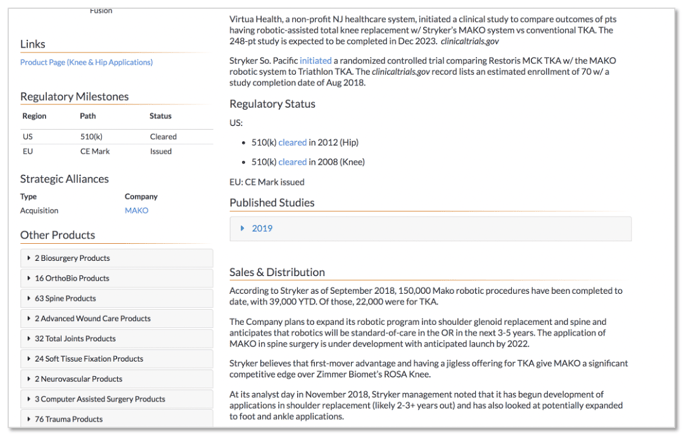Expand 2 Neurovascular Products
The width and height of the screenshot is (688, 442).
[117, 379]
